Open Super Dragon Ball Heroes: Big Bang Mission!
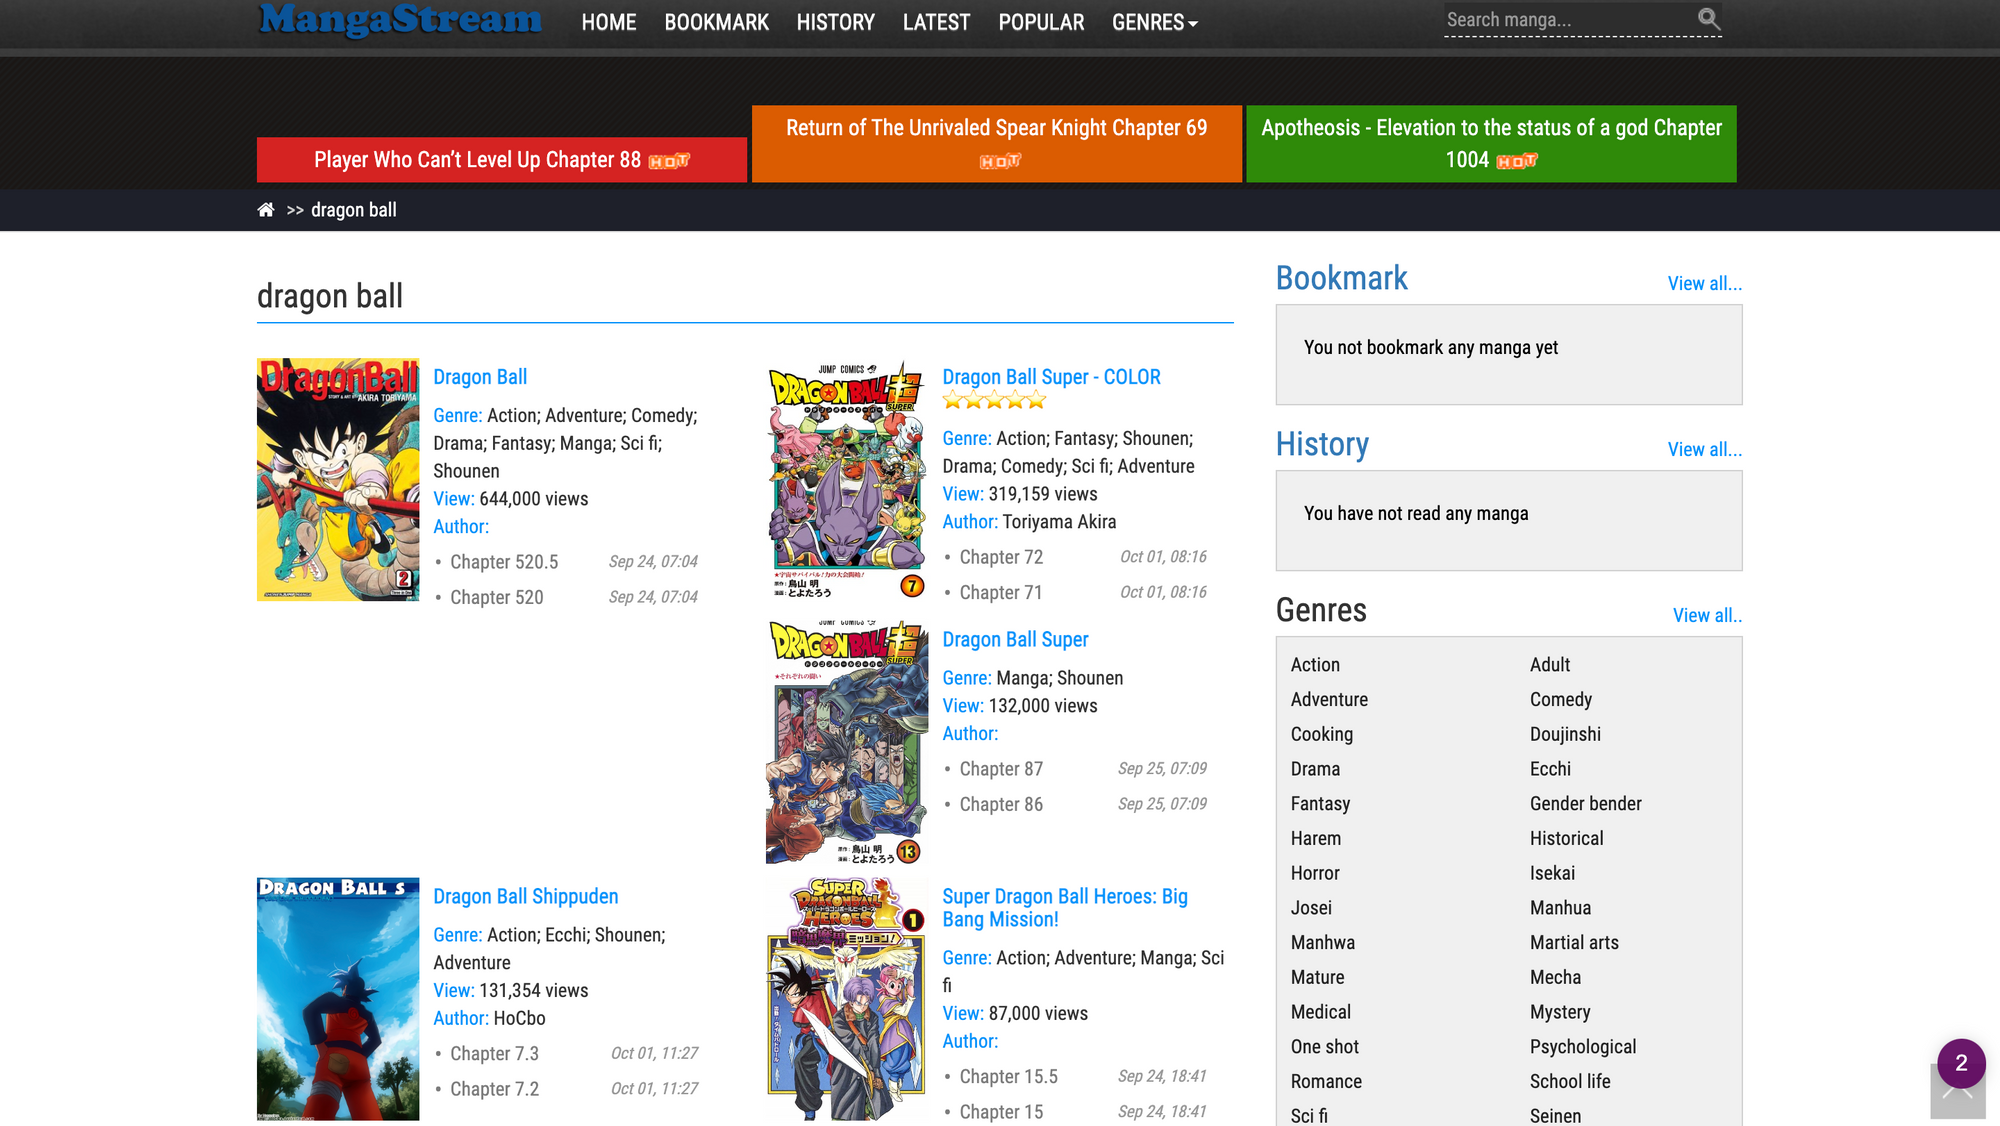The width and height of the screenshot is (2000, 1126). point(1065,908)
